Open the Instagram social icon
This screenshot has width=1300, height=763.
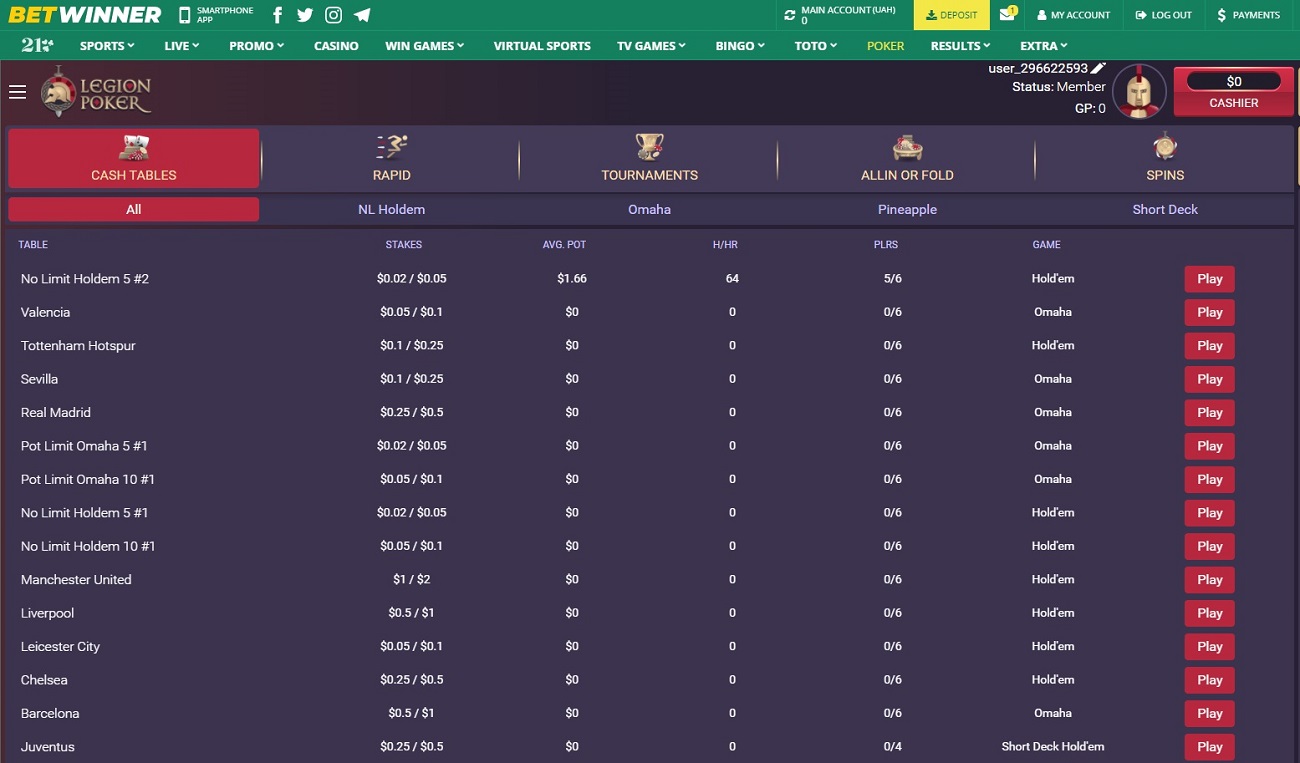click(334, 15)
